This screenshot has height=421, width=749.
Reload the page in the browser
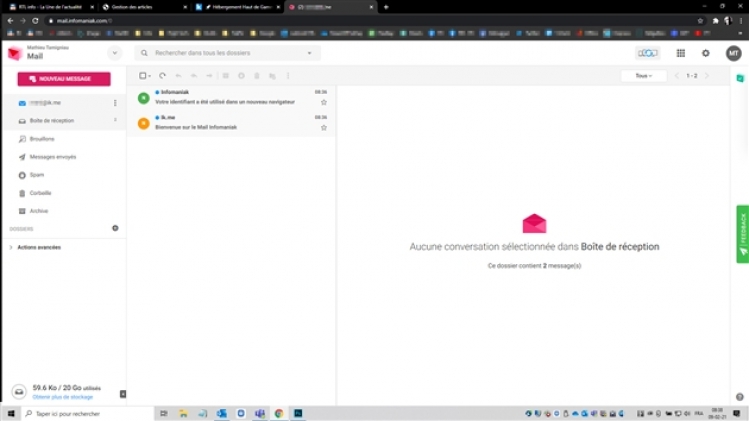click(x=35, y=21)
